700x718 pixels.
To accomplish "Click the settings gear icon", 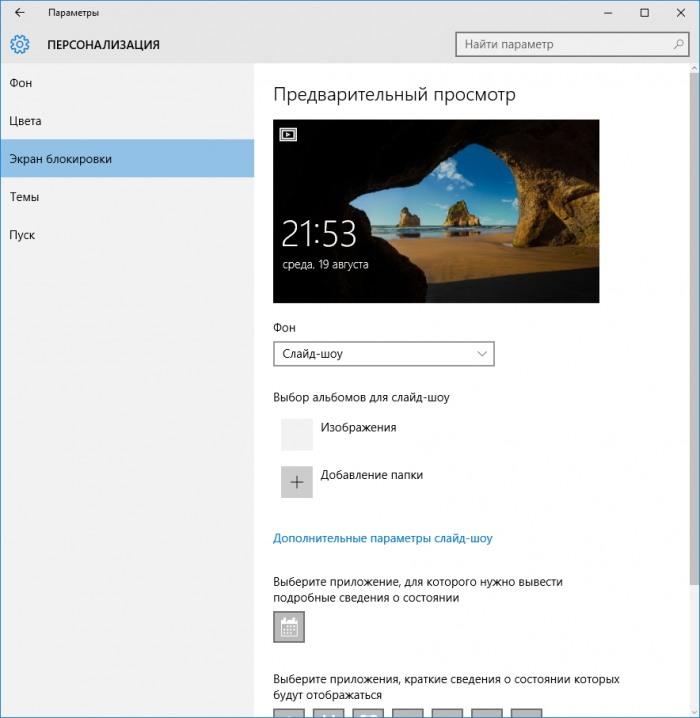I will [20, 44].
